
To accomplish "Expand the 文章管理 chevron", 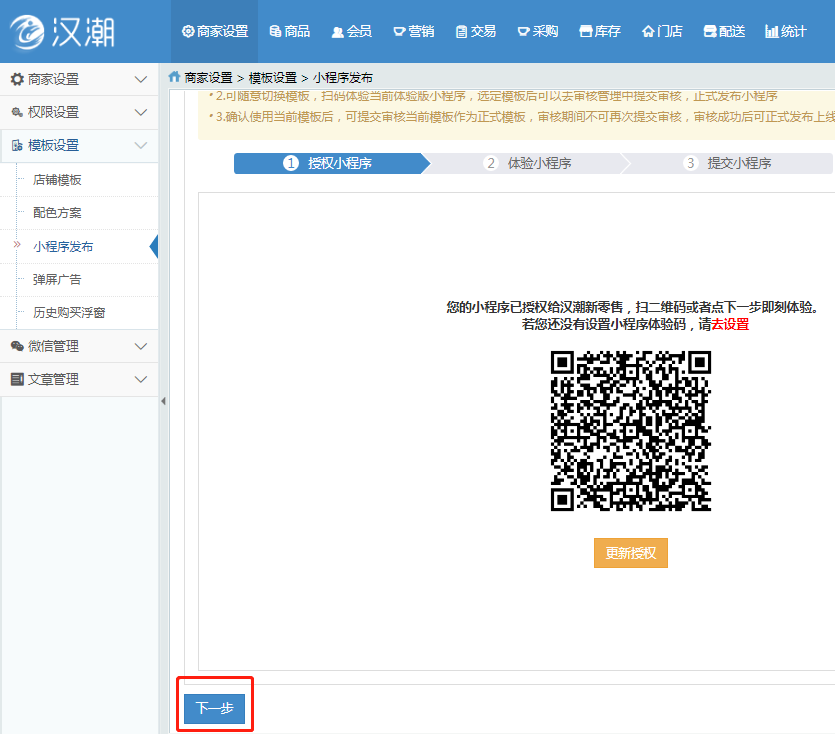I will [141, 379].
